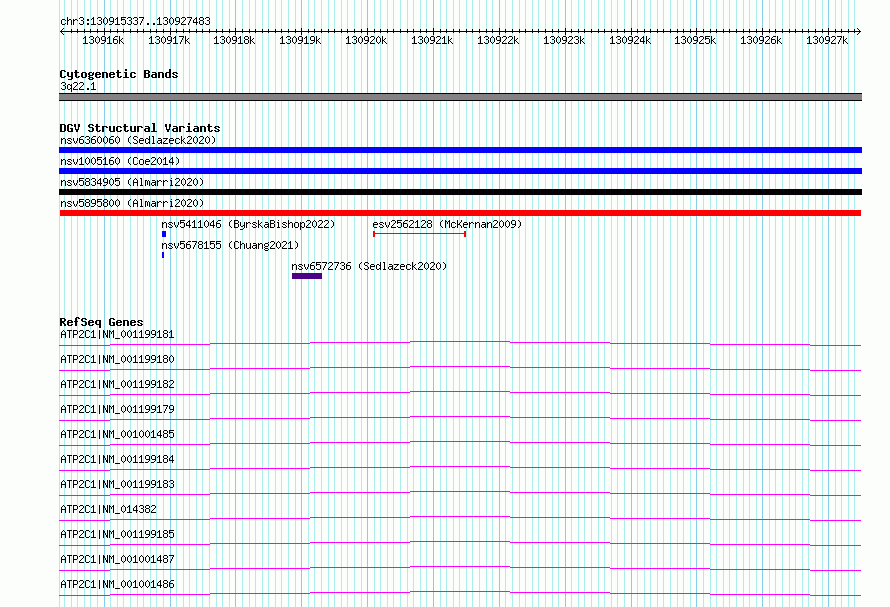Click the gray 3q22.1 cytogenetic band bar
Screen dimensions: 890x607
tap(460, 97)
